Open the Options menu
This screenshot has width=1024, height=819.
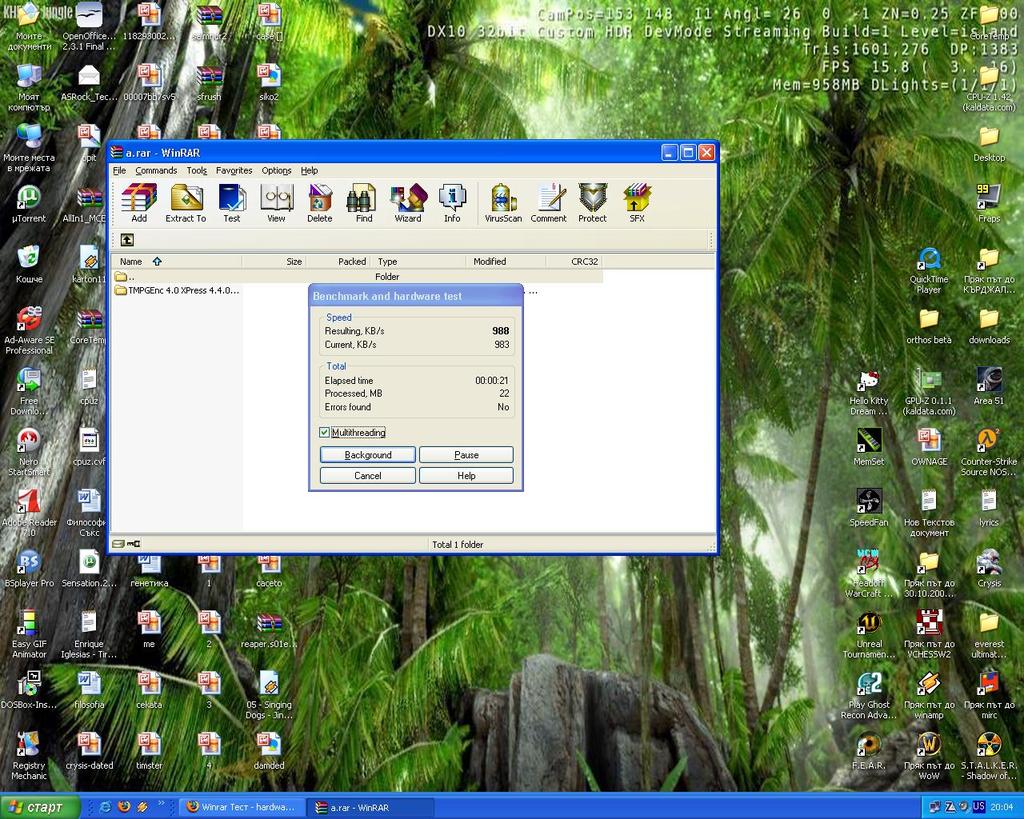tap(276, 170)
